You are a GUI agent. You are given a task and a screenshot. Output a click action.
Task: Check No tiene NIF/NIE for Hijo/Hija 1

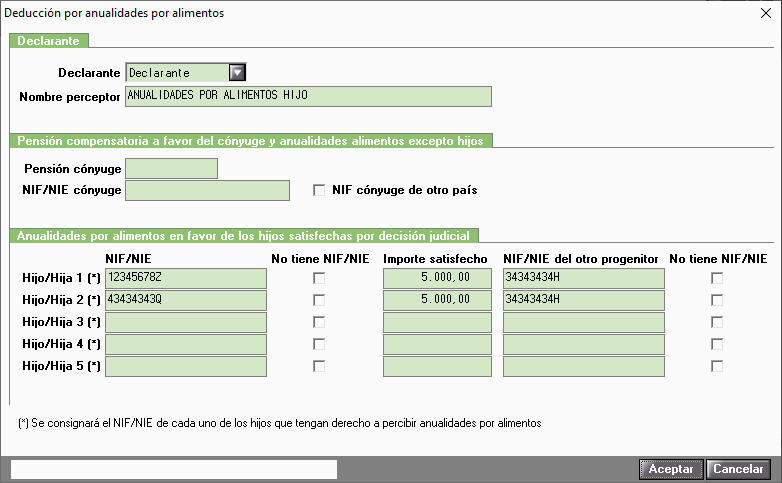[x=319, y=278]
